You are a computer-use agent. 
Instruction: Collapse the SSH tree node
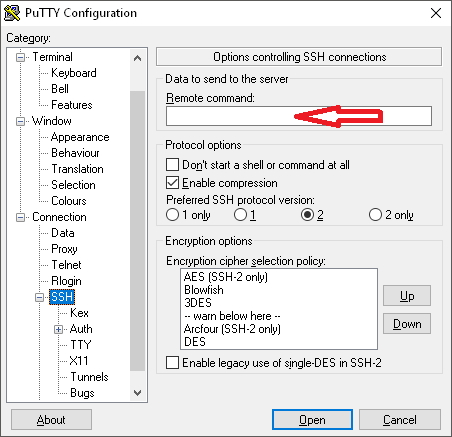(x=39, y=297)
